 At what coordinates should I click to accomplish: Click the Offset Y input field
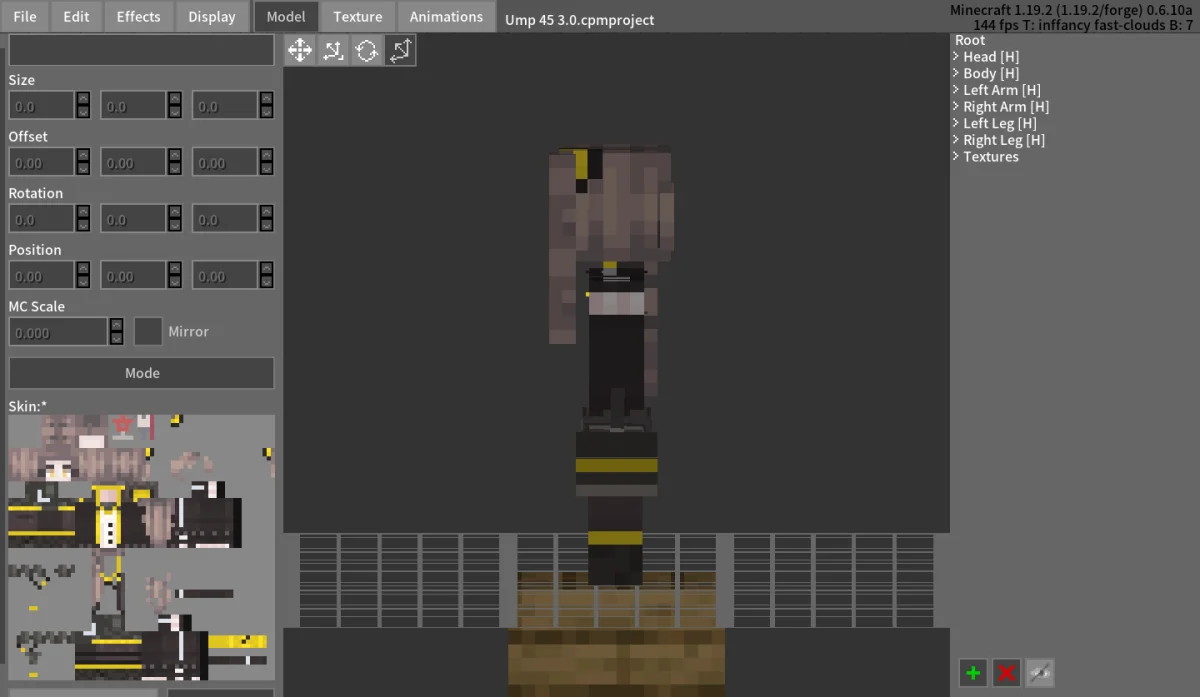tap(133, 162)
